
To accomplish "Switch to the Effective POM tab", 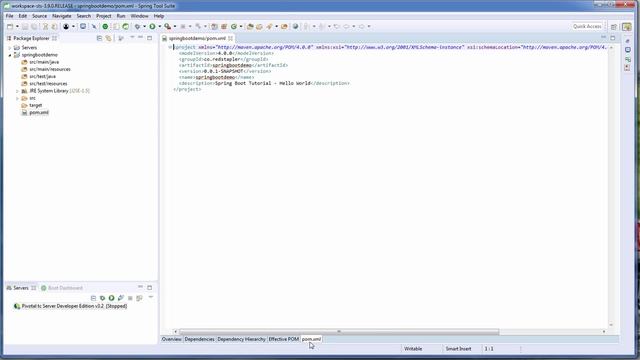I will click(283, 339).
